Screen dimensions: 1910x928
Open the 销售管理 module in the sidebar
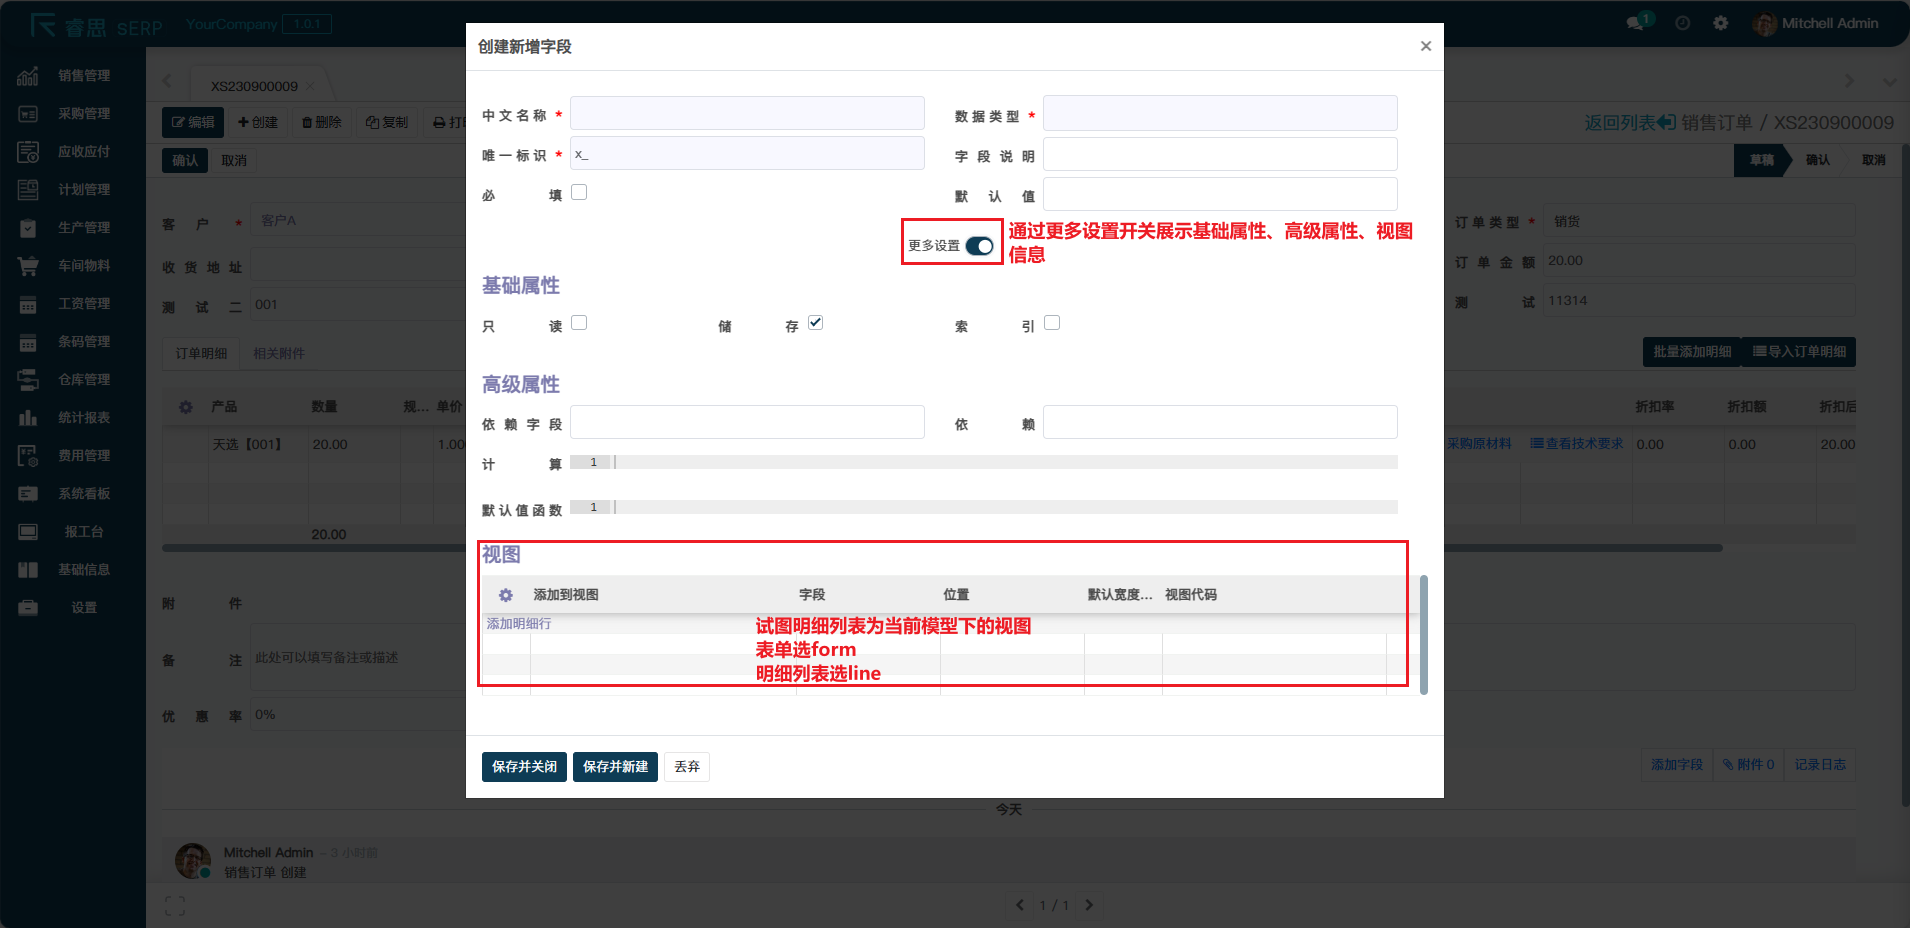(x=84, y=75)
